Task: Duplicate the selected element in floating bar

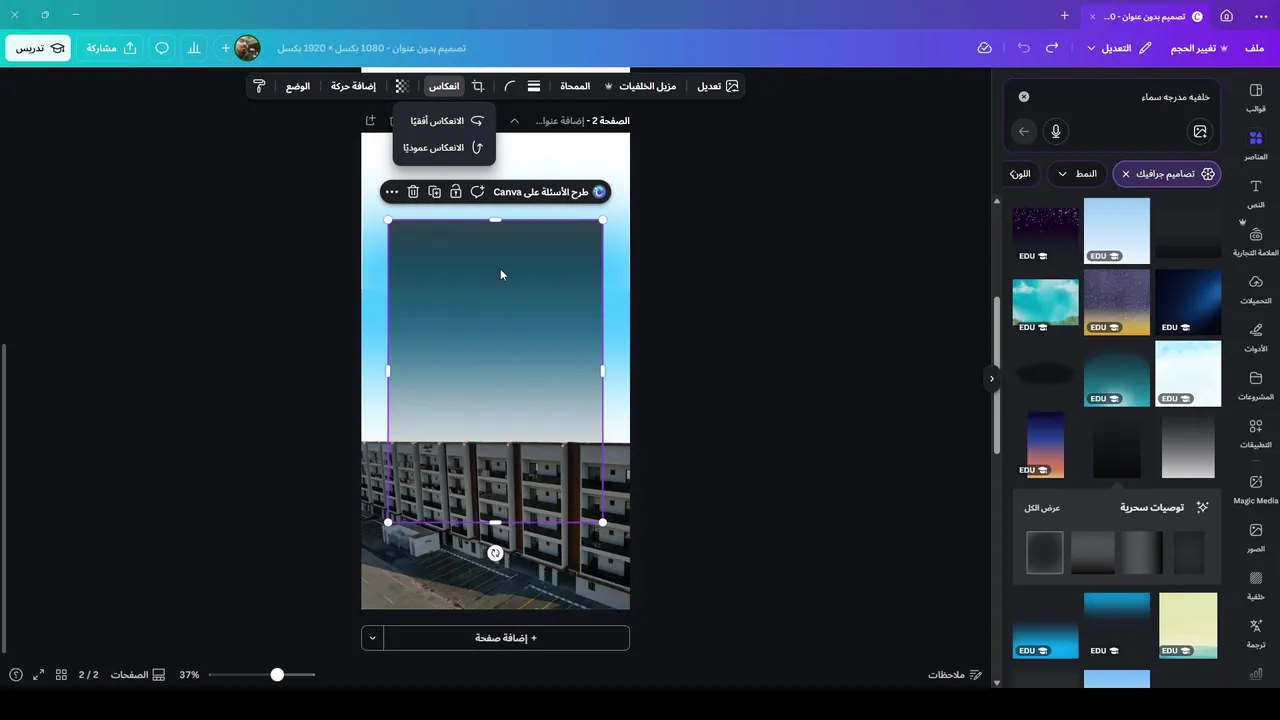Action: coord(434,192)
